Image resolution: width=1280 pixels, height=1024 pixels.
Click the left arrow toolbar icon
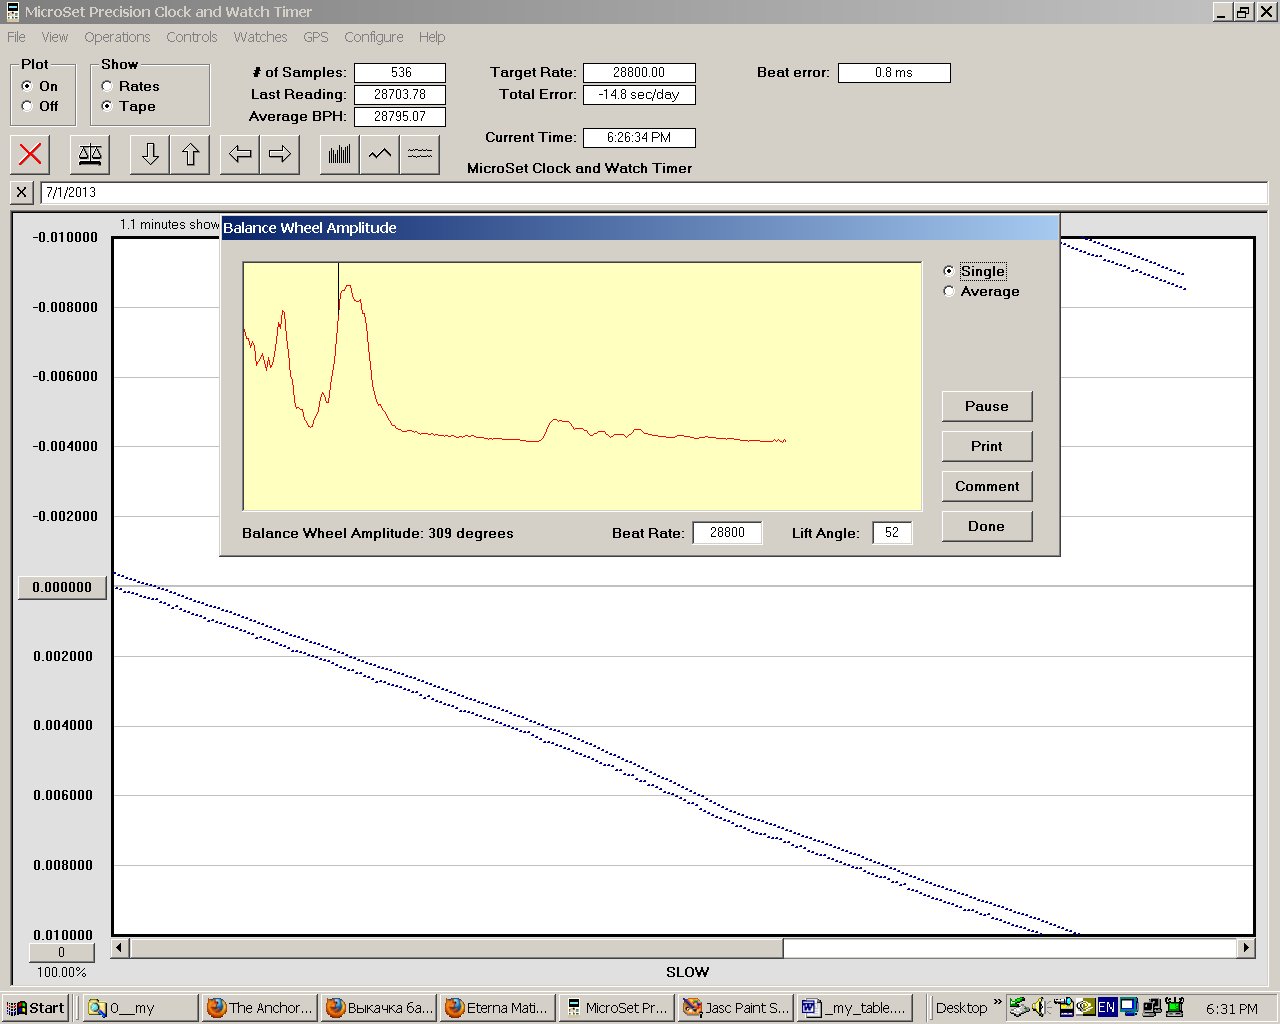(x=240, y=154)
